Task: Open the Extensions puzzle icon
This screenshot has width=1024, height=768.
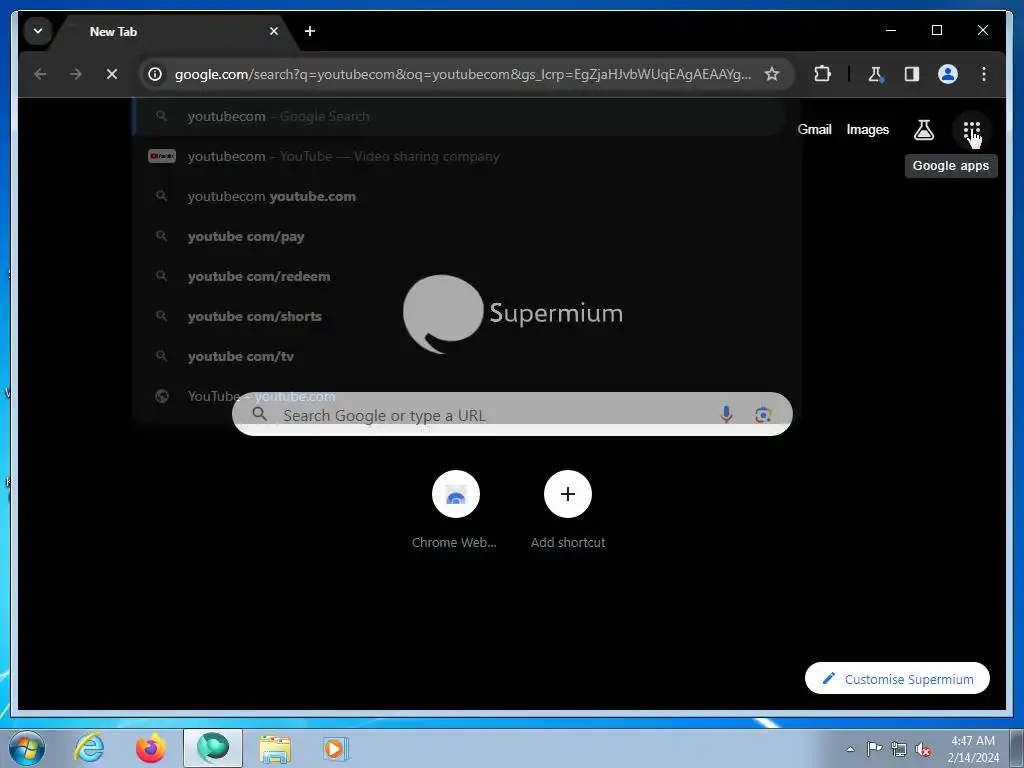Action: tap(822, 74)
